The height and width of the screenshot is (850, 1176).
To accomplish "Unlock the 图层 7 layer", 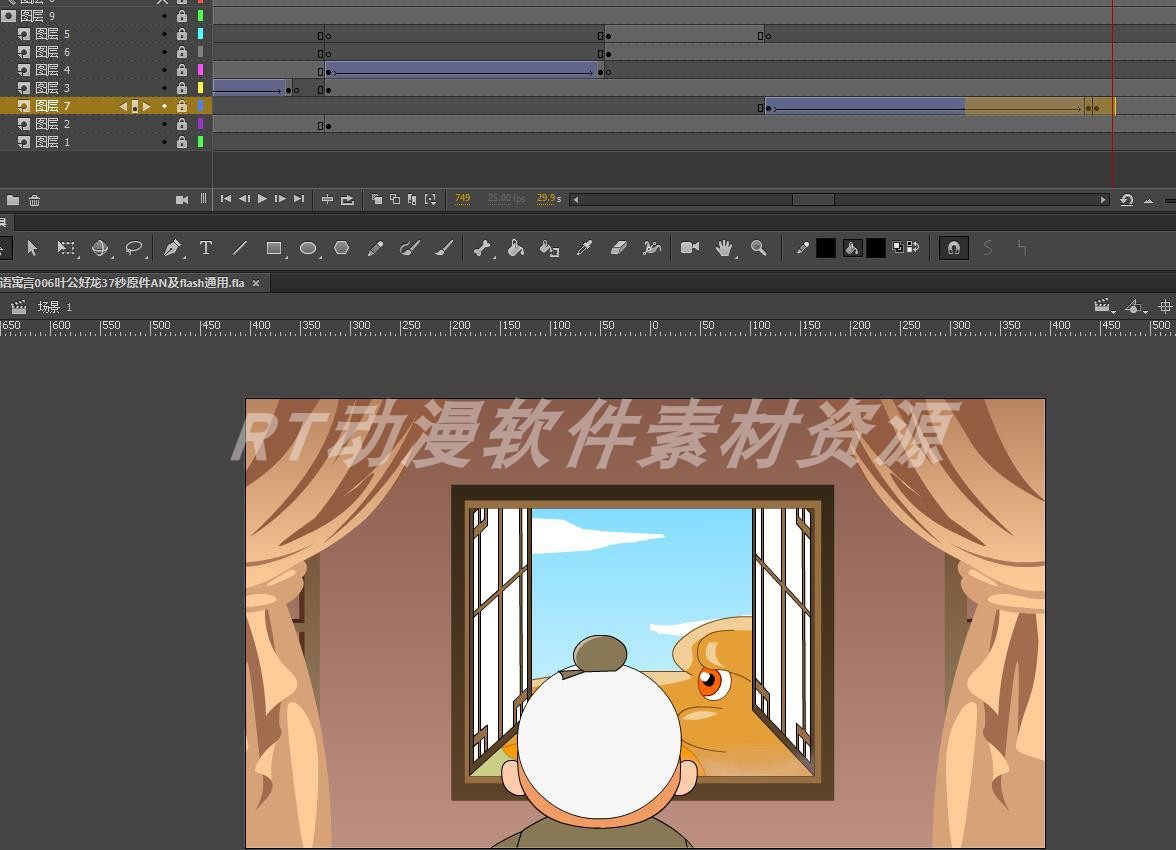I will (182, 106).
